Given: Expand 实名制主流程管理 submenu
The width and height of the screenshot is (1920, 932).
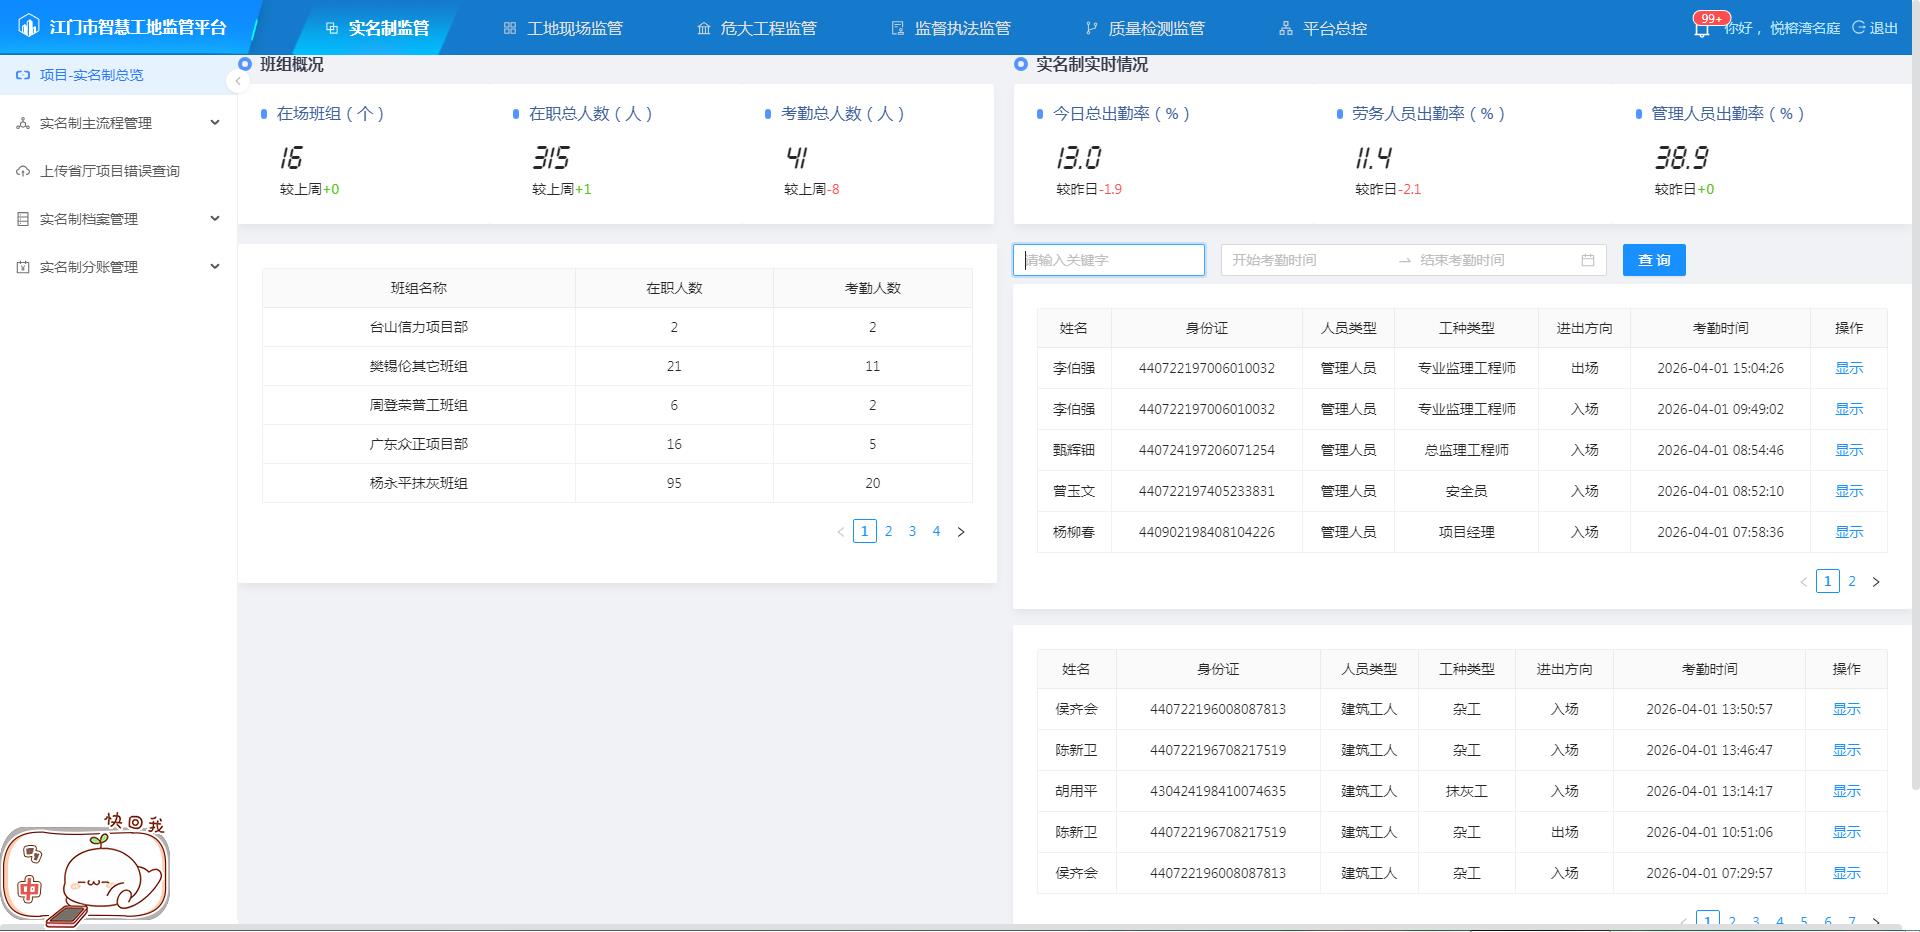Looking at the screenshot, I should pos(214,123).
